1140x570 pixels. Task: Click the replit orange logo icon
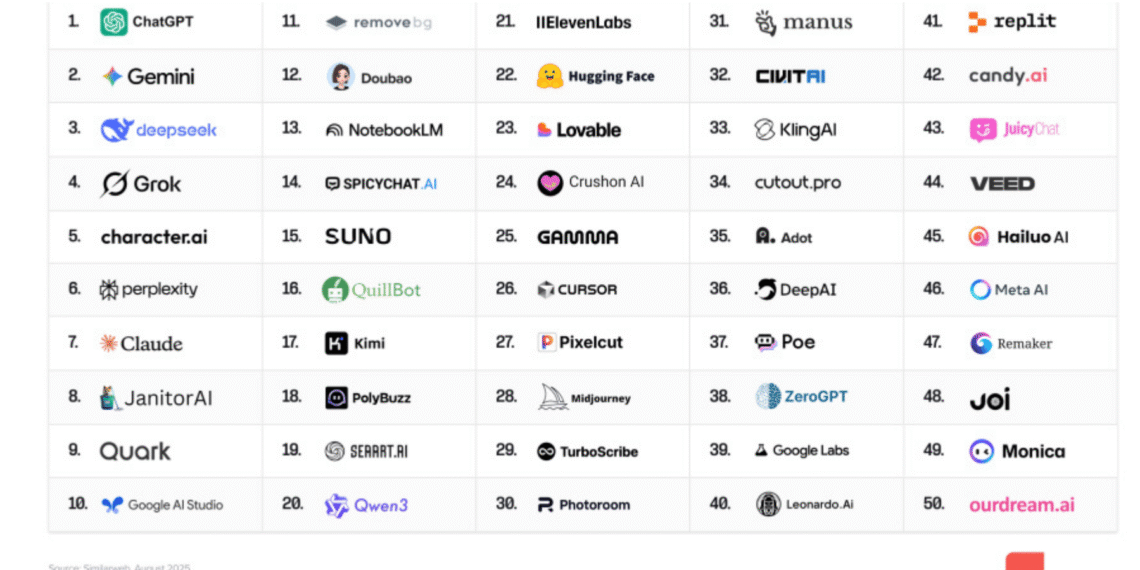(x=977, y=22)
